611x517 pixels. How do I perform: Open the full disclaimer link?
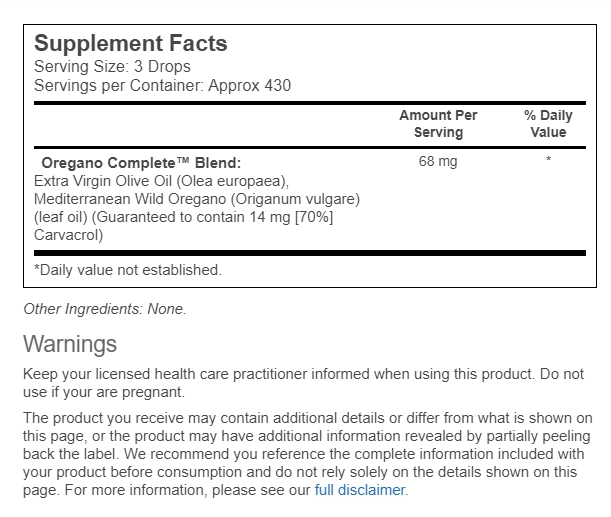(x=360, y=490)
